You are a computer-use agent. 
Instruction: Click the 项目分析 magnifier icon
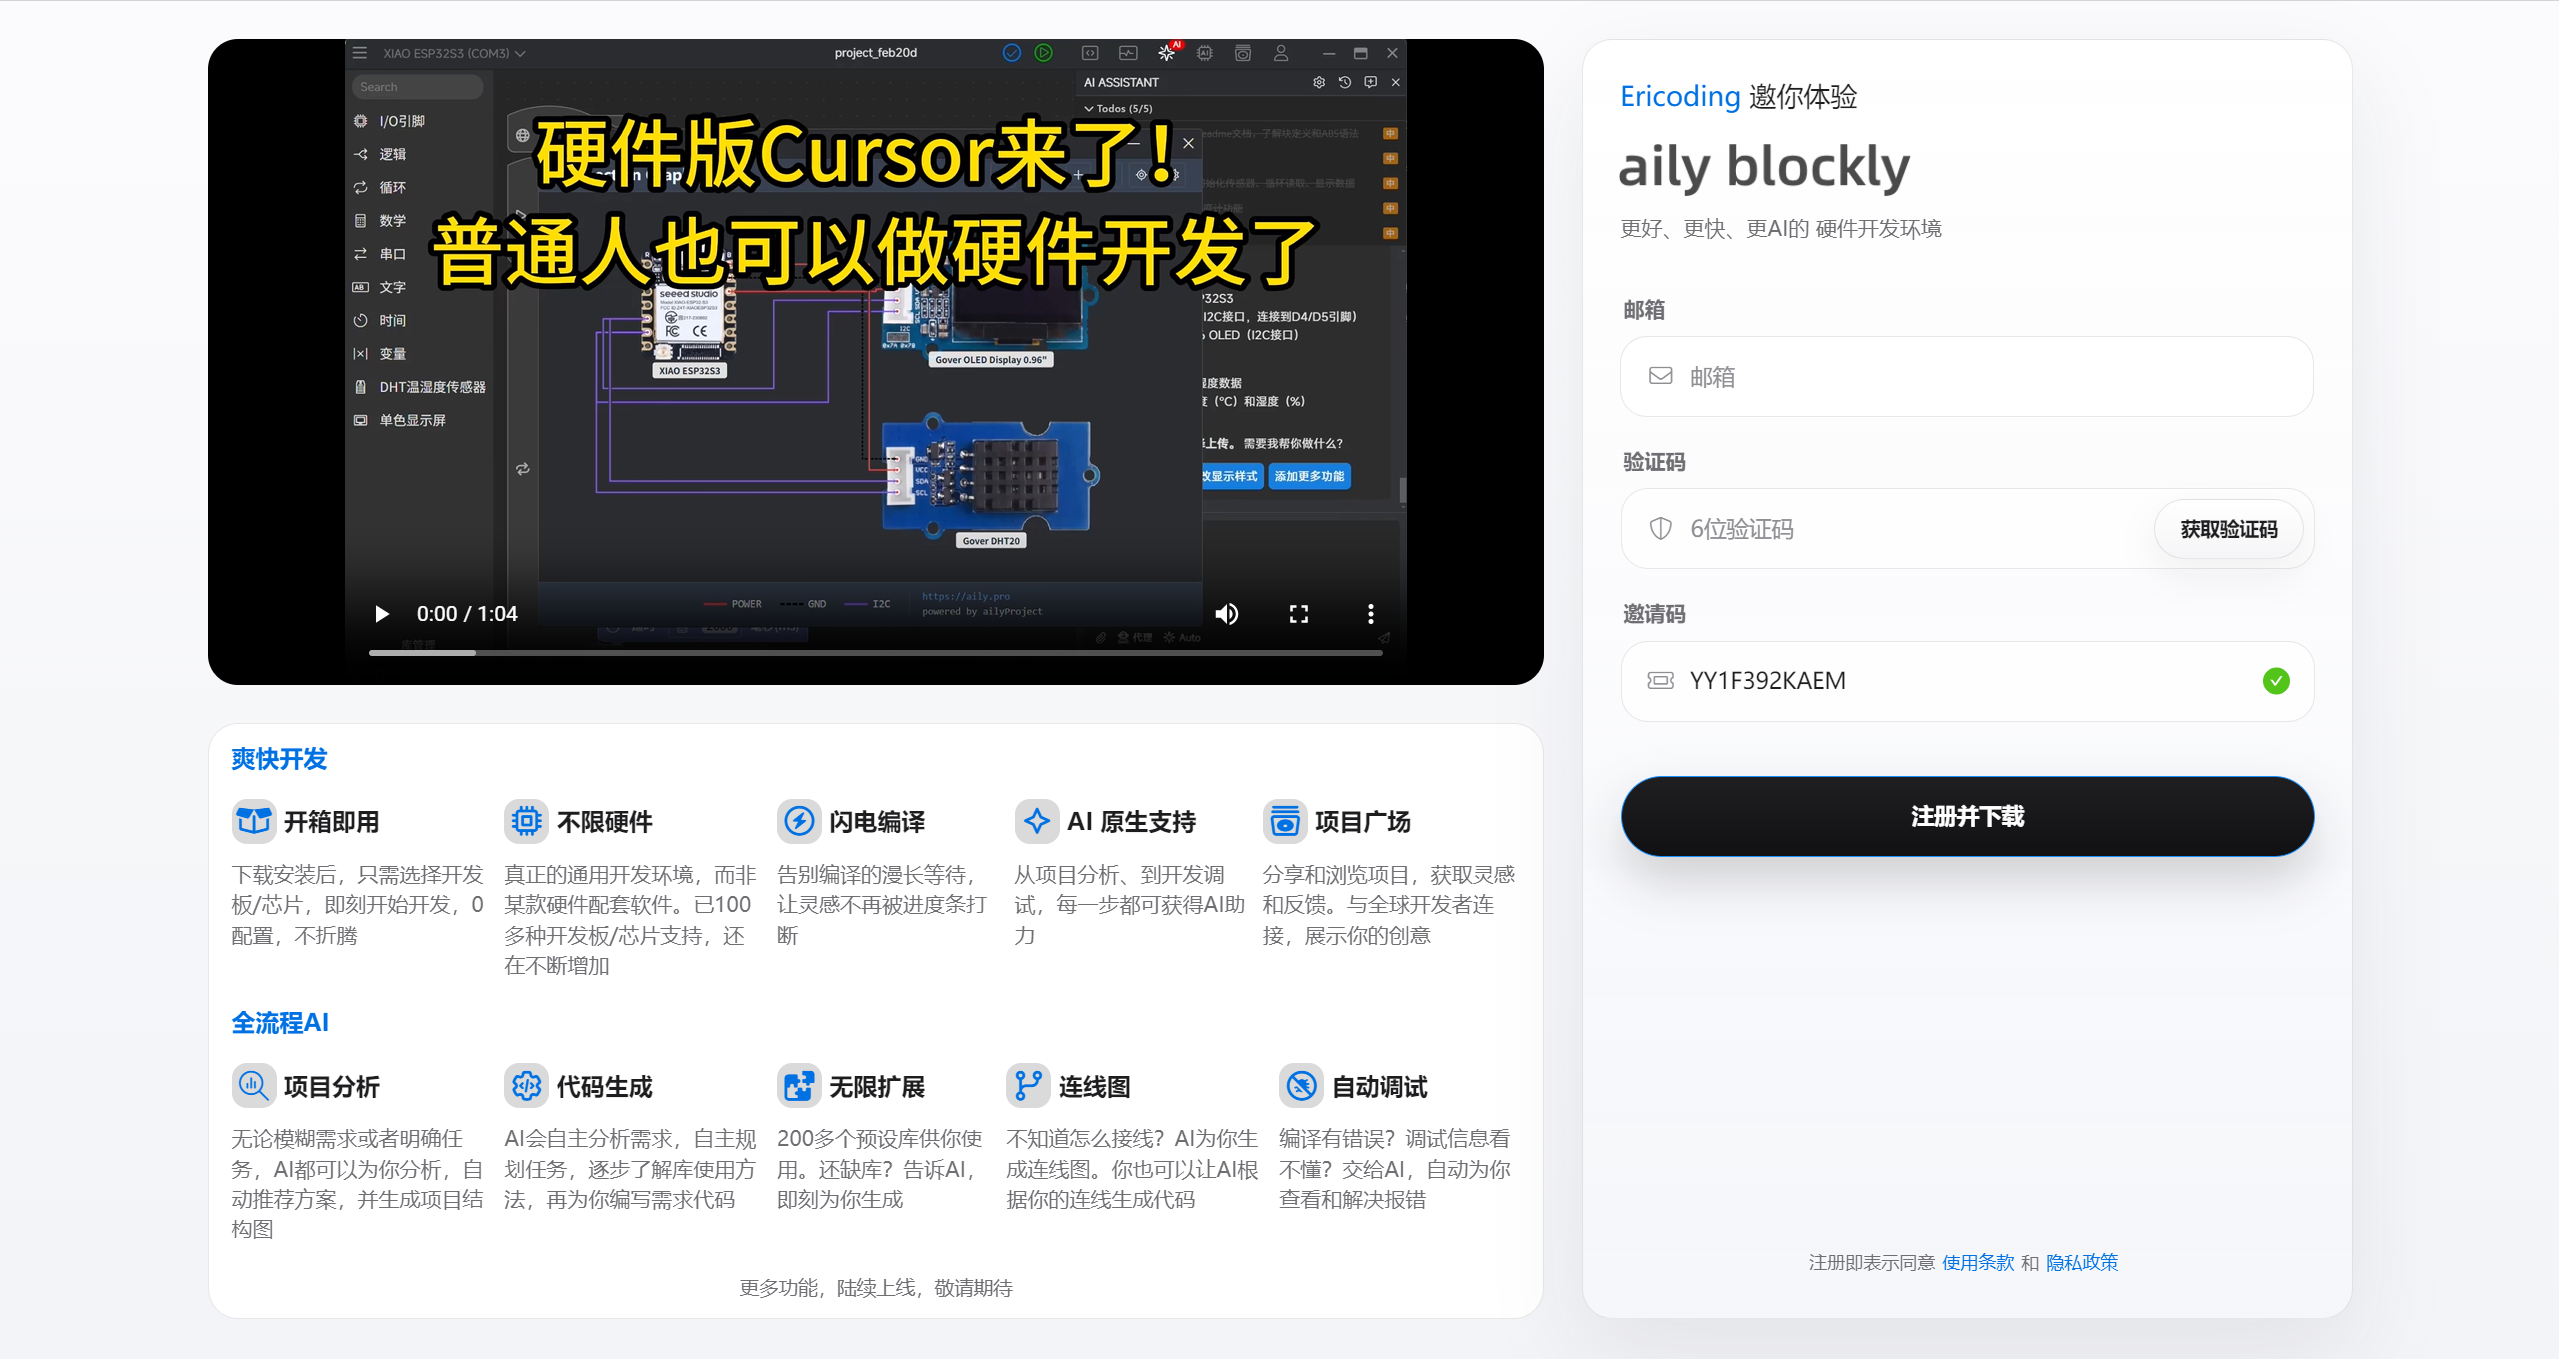253,1085
